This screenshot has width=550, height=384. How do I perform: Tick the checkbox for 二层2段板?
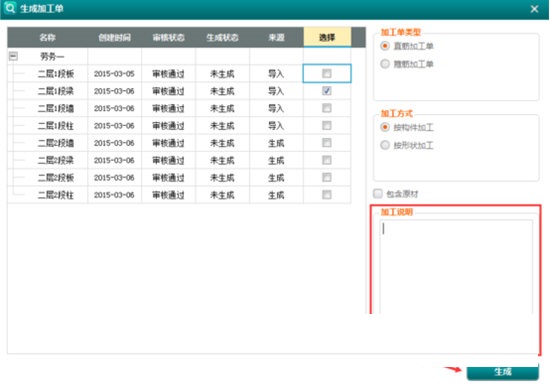[x=327, y=177]
